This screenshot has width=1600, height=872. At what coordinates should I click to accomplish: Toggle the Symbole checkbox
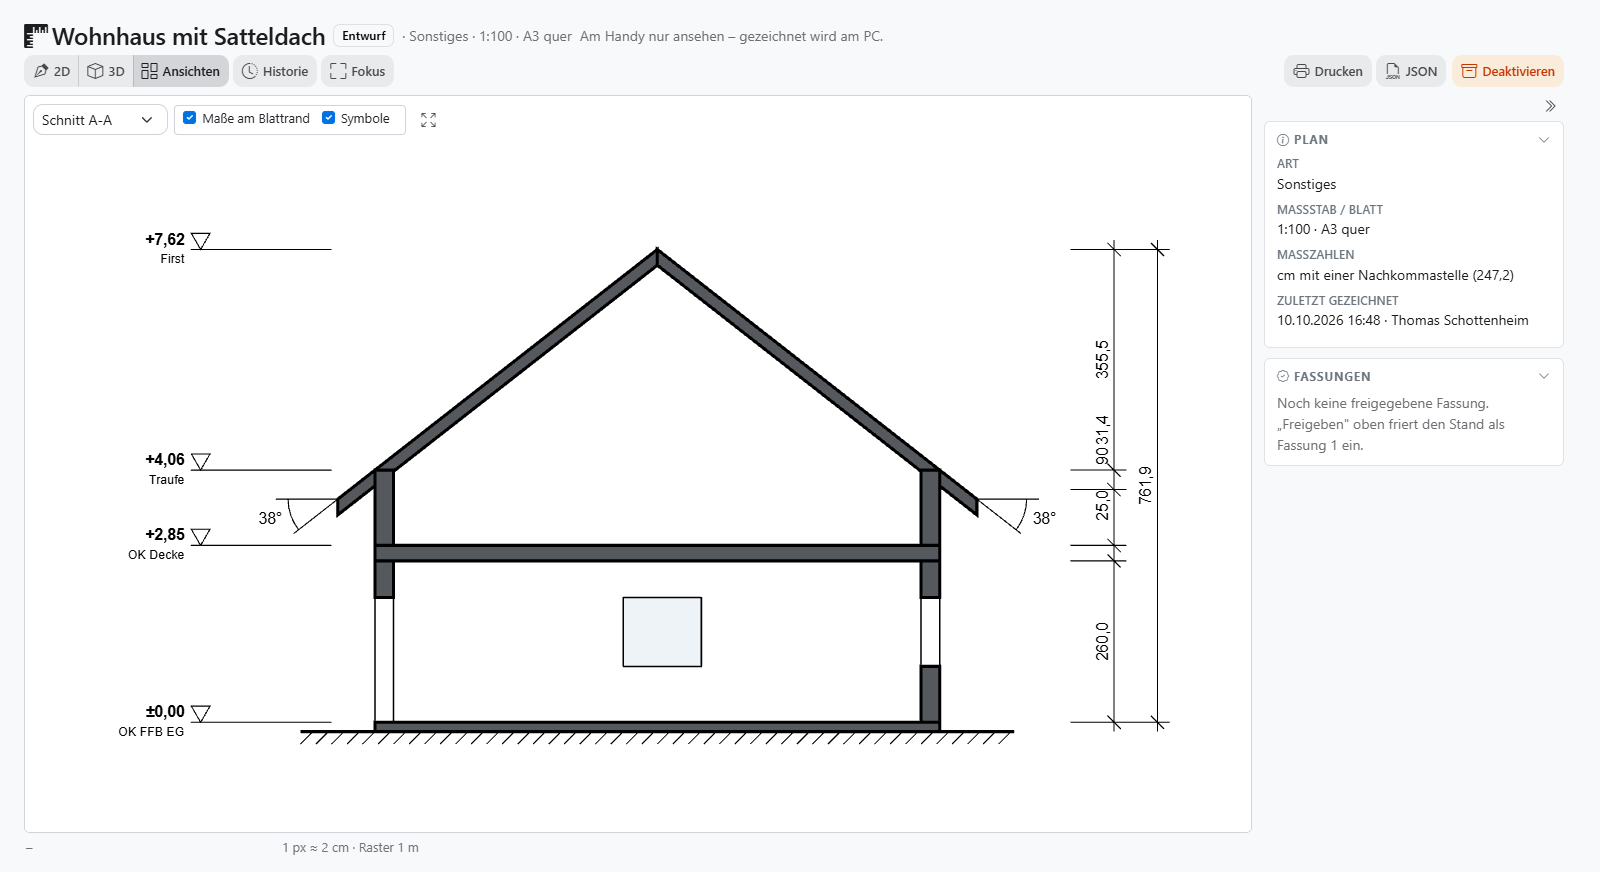tap(328, 118)
